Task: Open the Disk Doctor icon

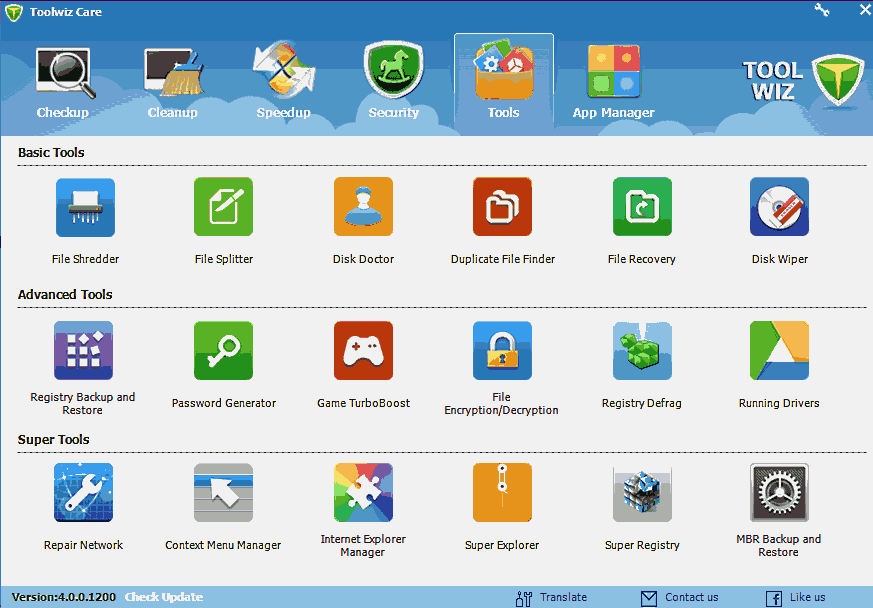Action: [x=363, y=207]
